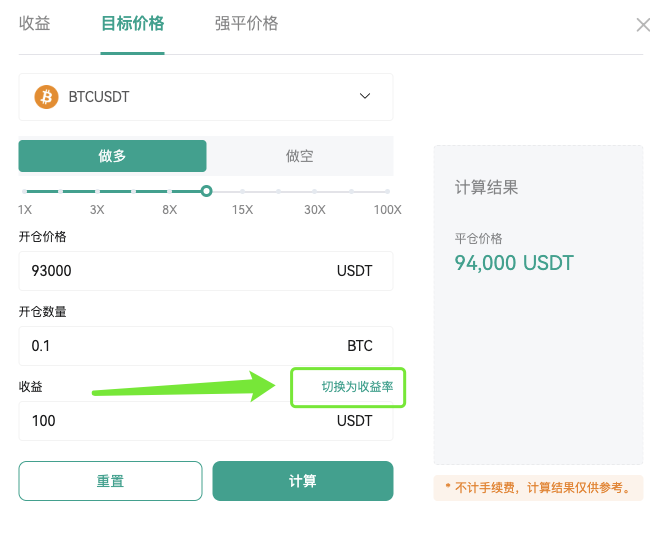Click the leverage slider handle
Screen dimensions: 650x548
point(206,191)
